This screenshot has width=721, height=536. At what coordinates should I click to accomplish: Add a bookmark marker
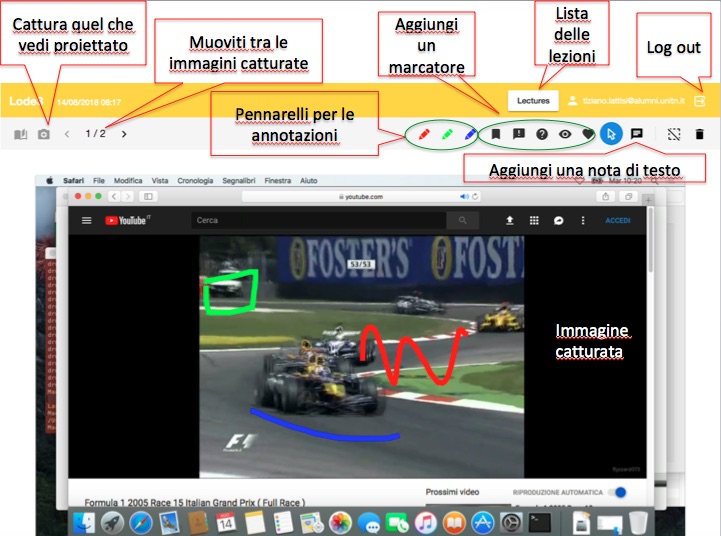coord(496,134)
